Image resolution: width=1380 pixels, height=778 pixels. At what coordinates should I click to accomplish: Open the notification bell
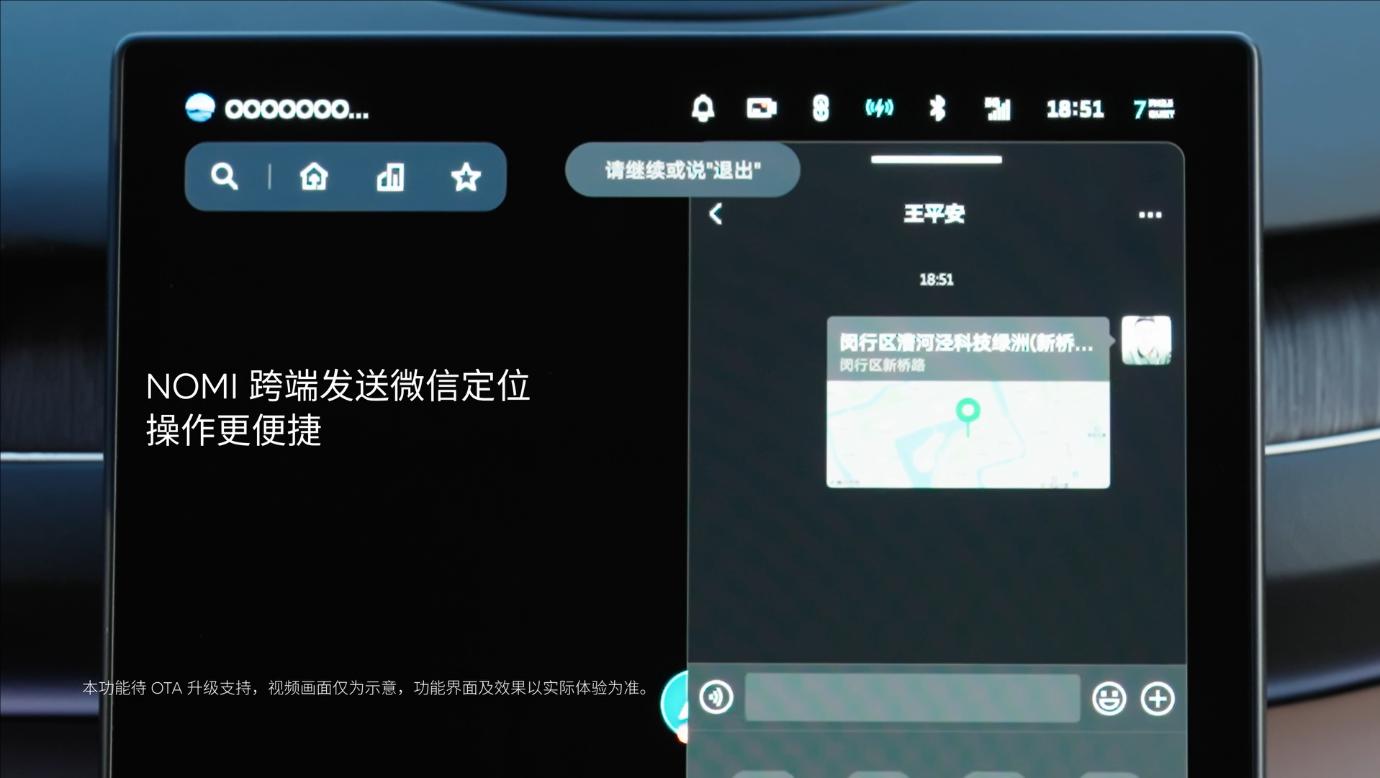pos(703,108)
